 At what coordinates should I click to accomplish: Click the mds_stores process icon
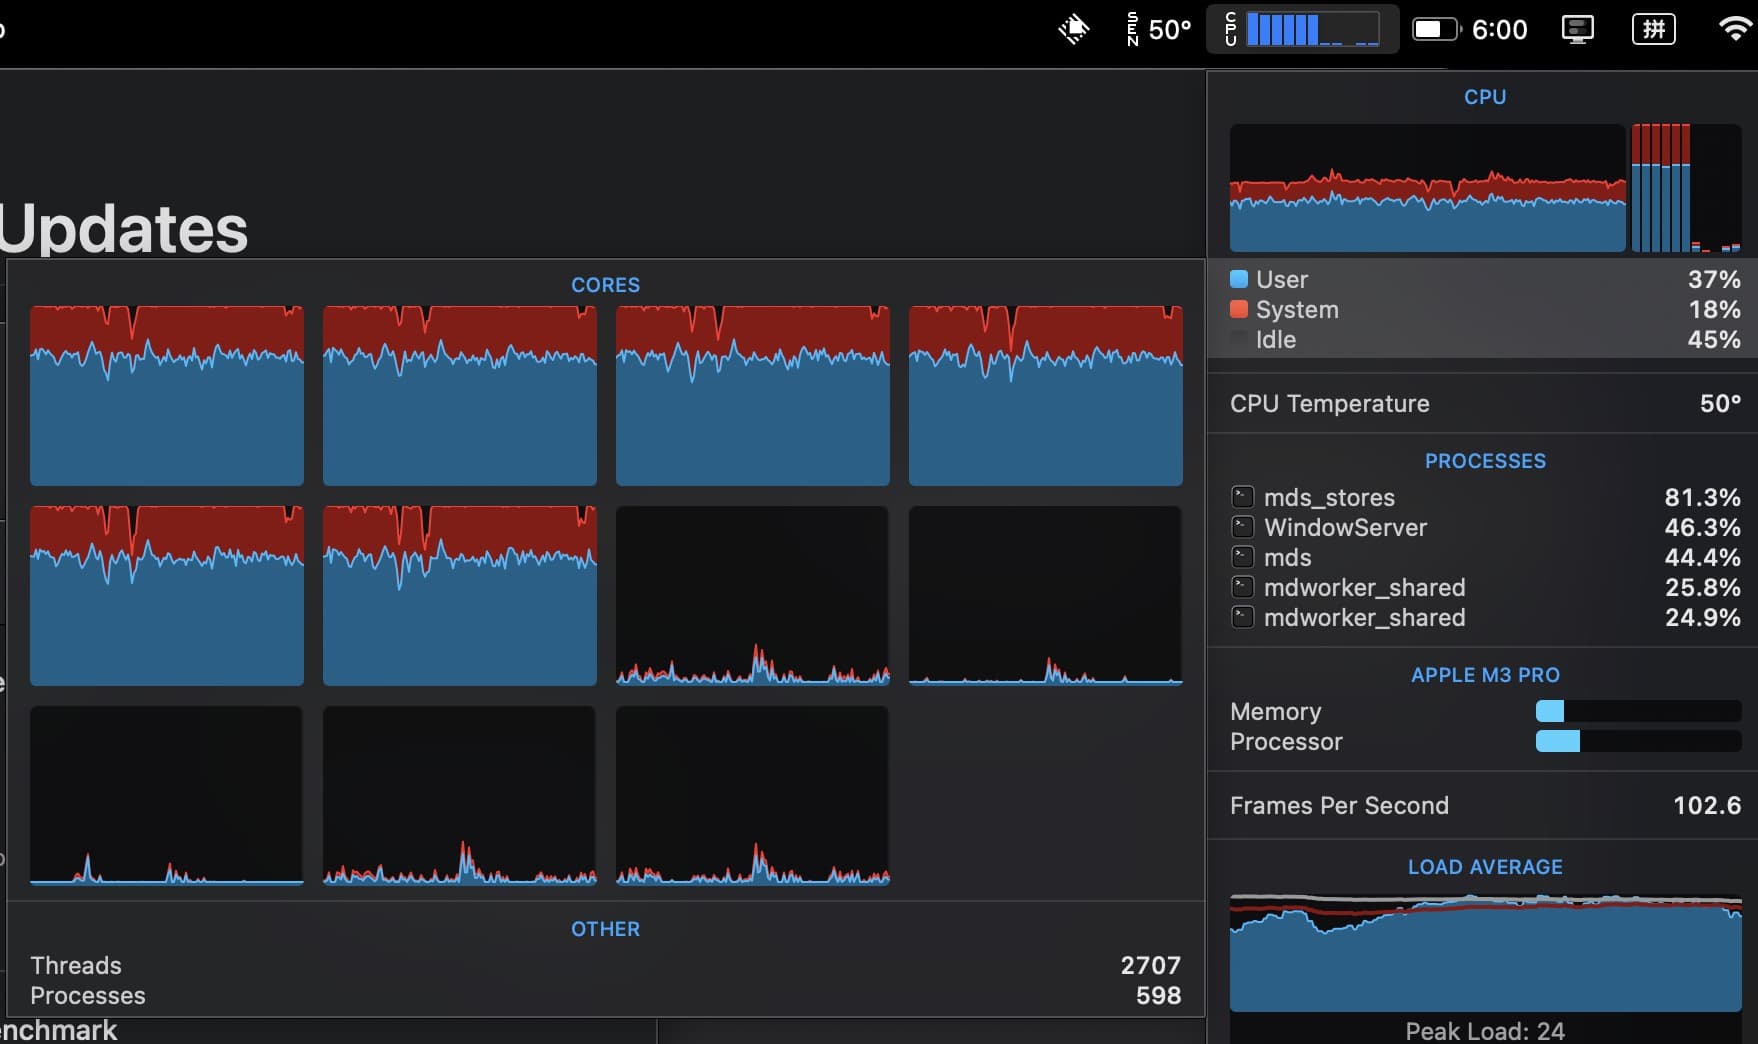pos(1242,497)
